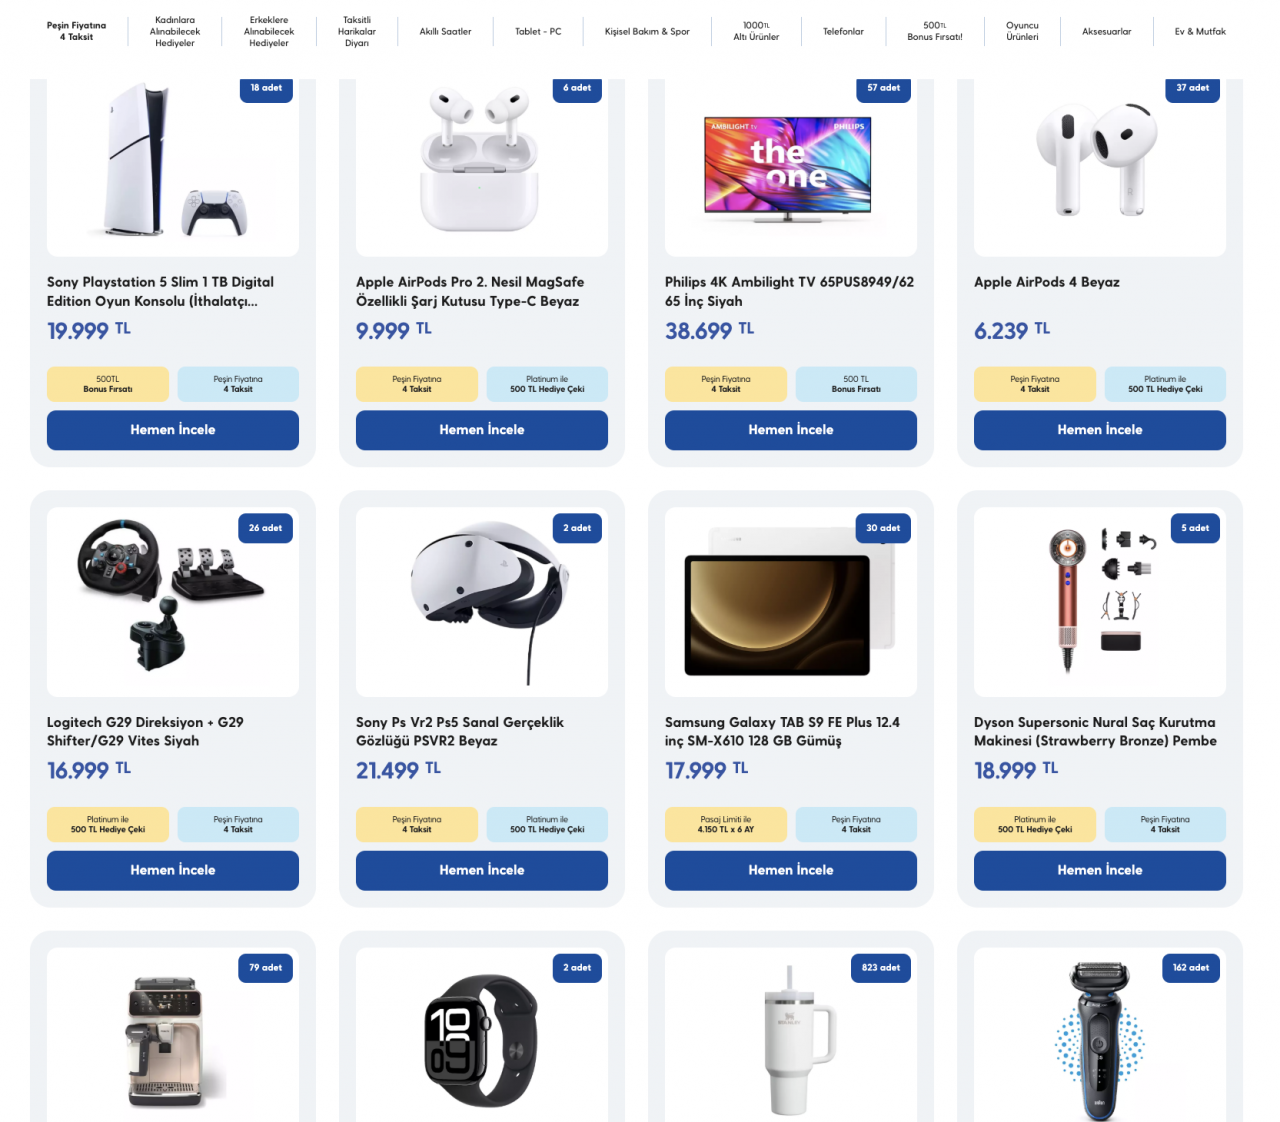The width and height of the screenshot is (1280, 1122).
Task: Click Hemen İncele for Apple AirPods 4
Action: pyautogui.click(x=1100, y=430)
